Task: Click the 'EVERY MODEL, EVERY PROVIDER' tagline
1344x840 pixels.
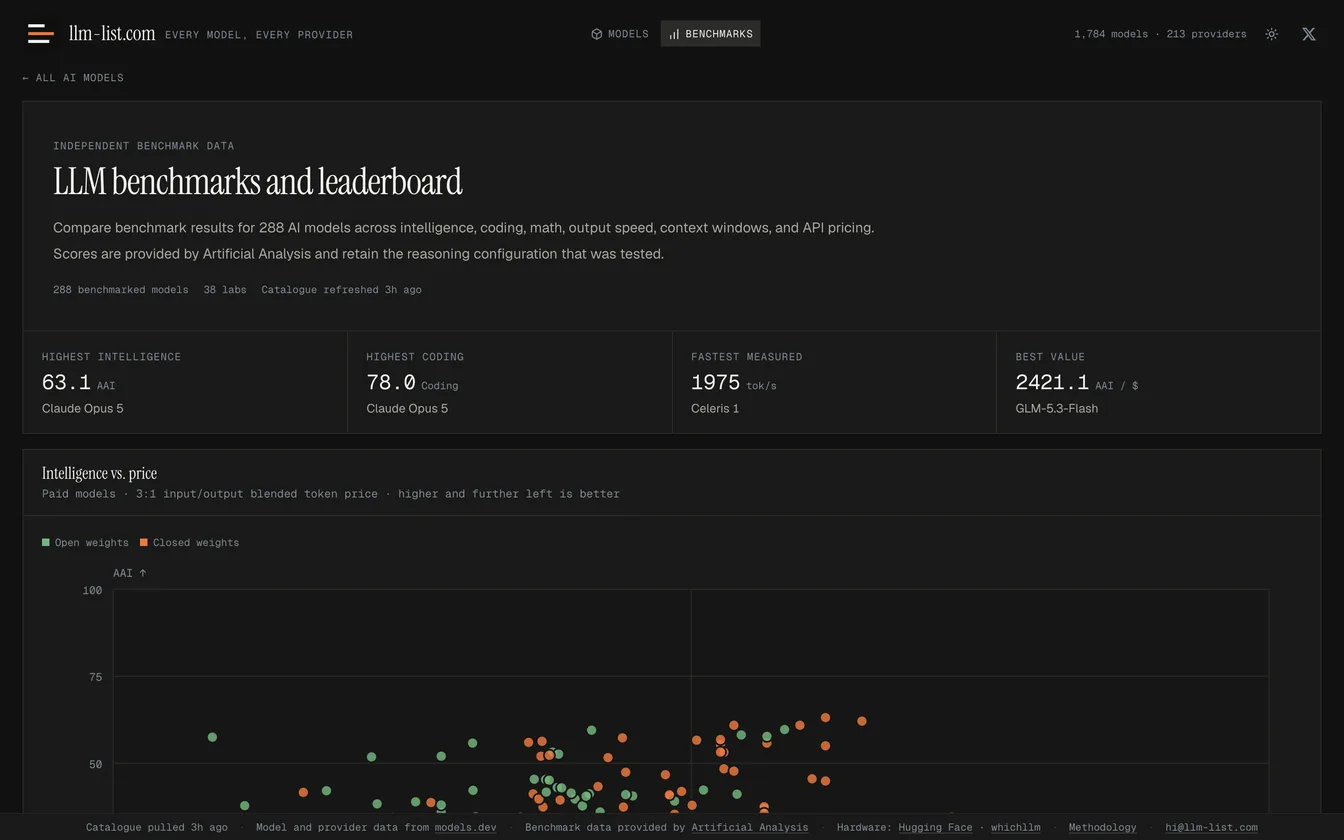Action: (259, 35)
